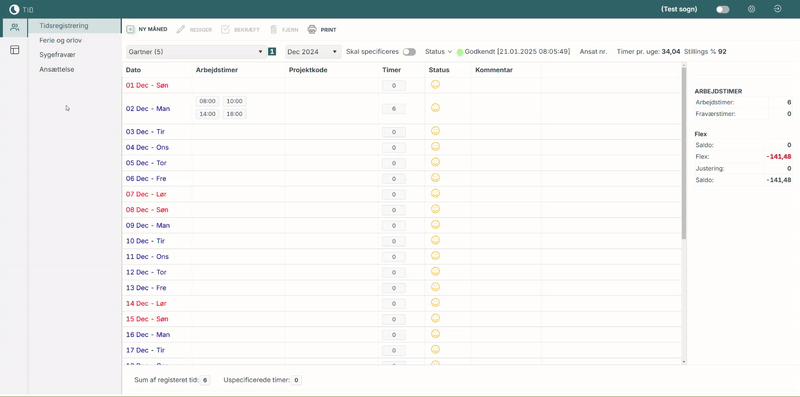Click the smiley status for 12 Dec
The width and height of the screenshot is (800, 397).
(x=435, y=271)
